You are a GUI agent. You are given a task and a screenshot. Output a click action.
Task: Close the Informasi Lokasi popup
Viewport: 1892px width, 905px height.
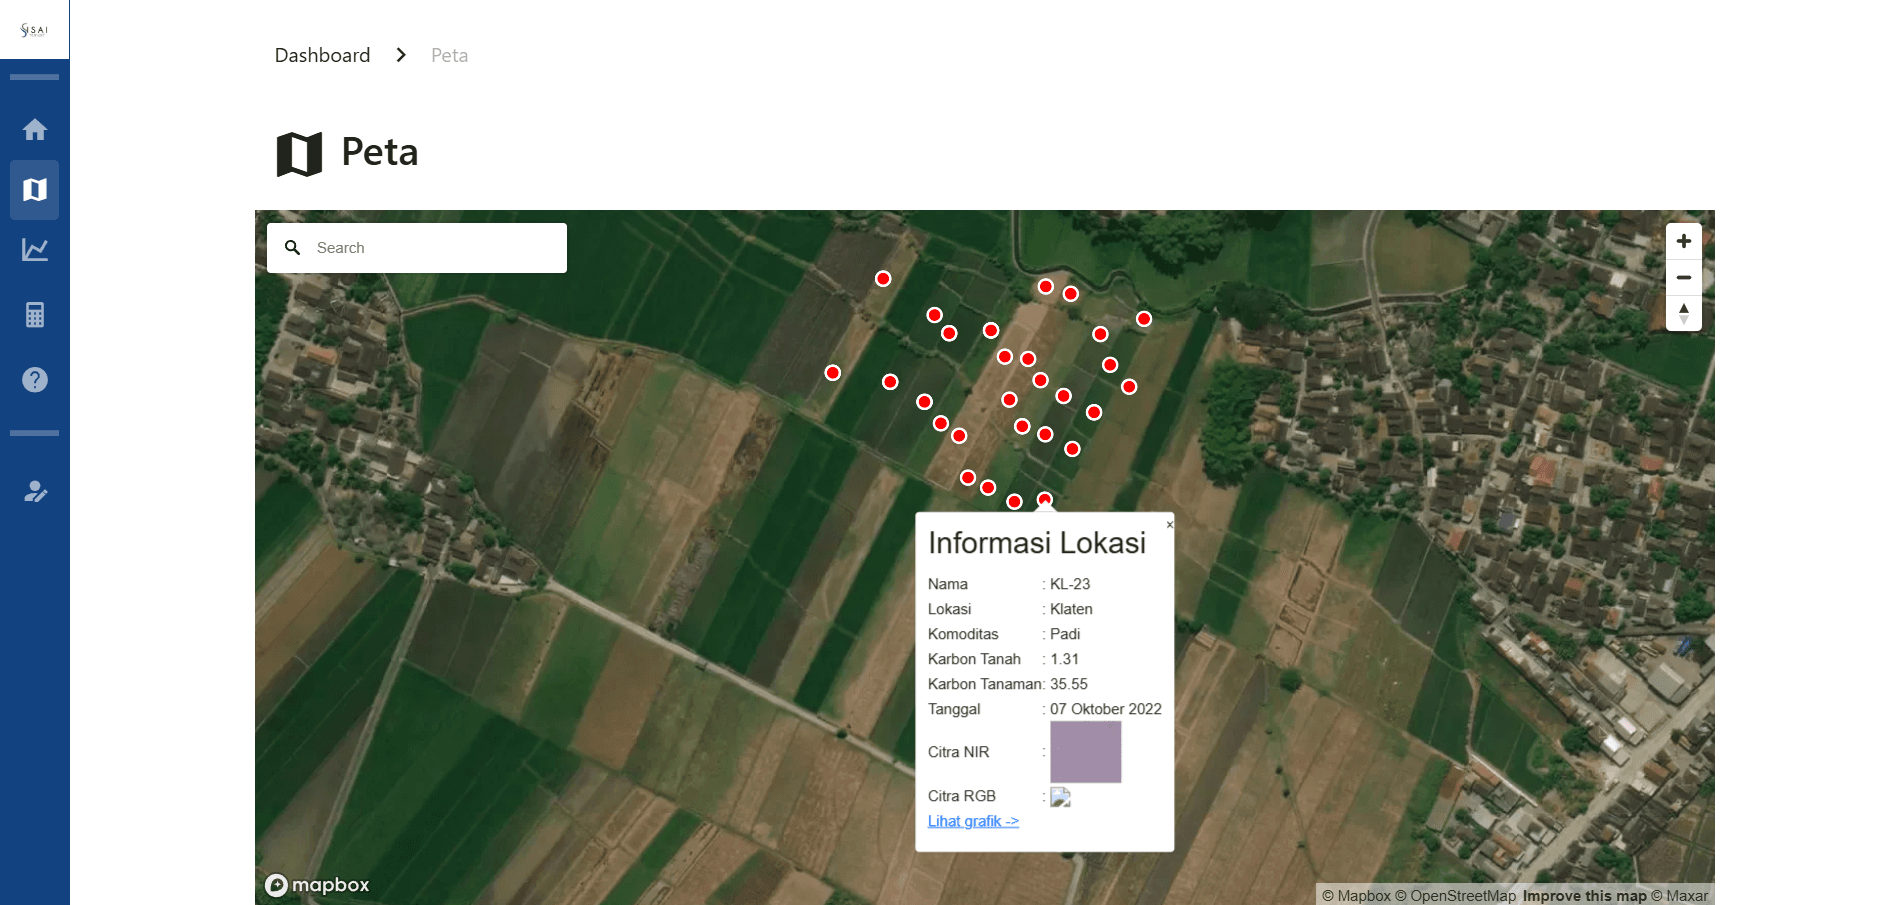pos(1169,524)
